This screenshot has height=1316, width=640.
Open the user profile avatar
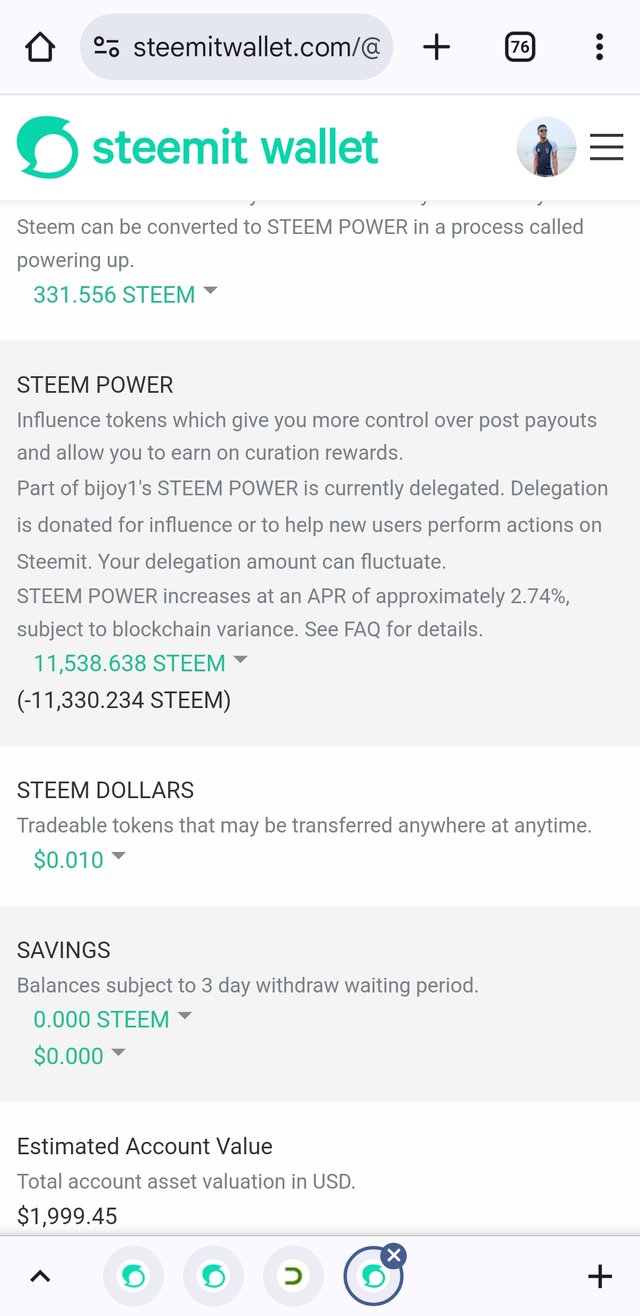(x=546, y=148)
